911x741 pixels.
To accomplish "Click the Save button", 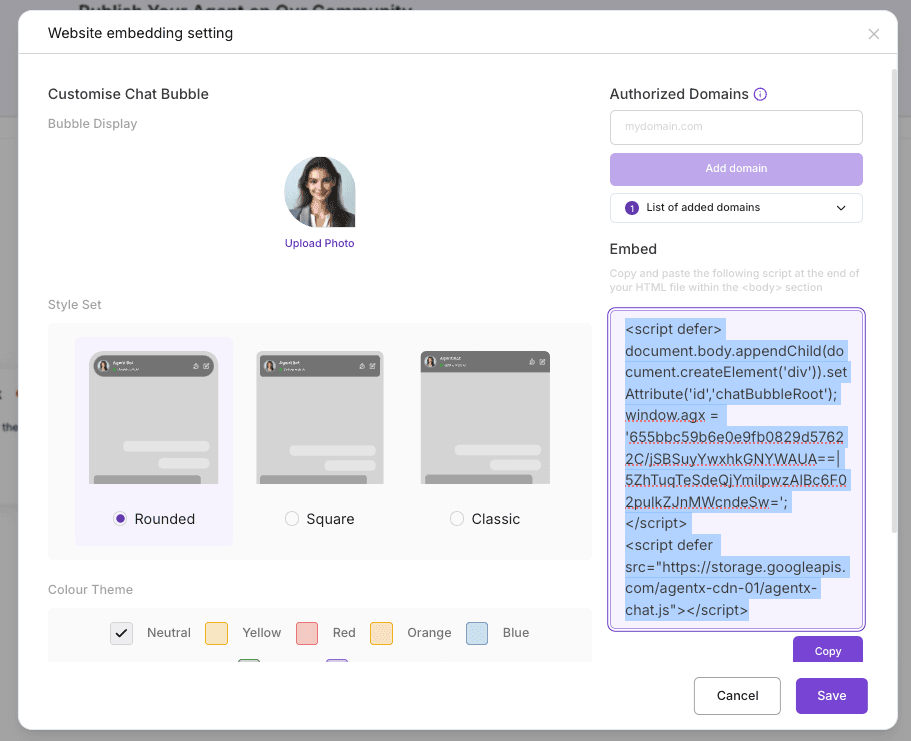I will (x=831, y=696).
